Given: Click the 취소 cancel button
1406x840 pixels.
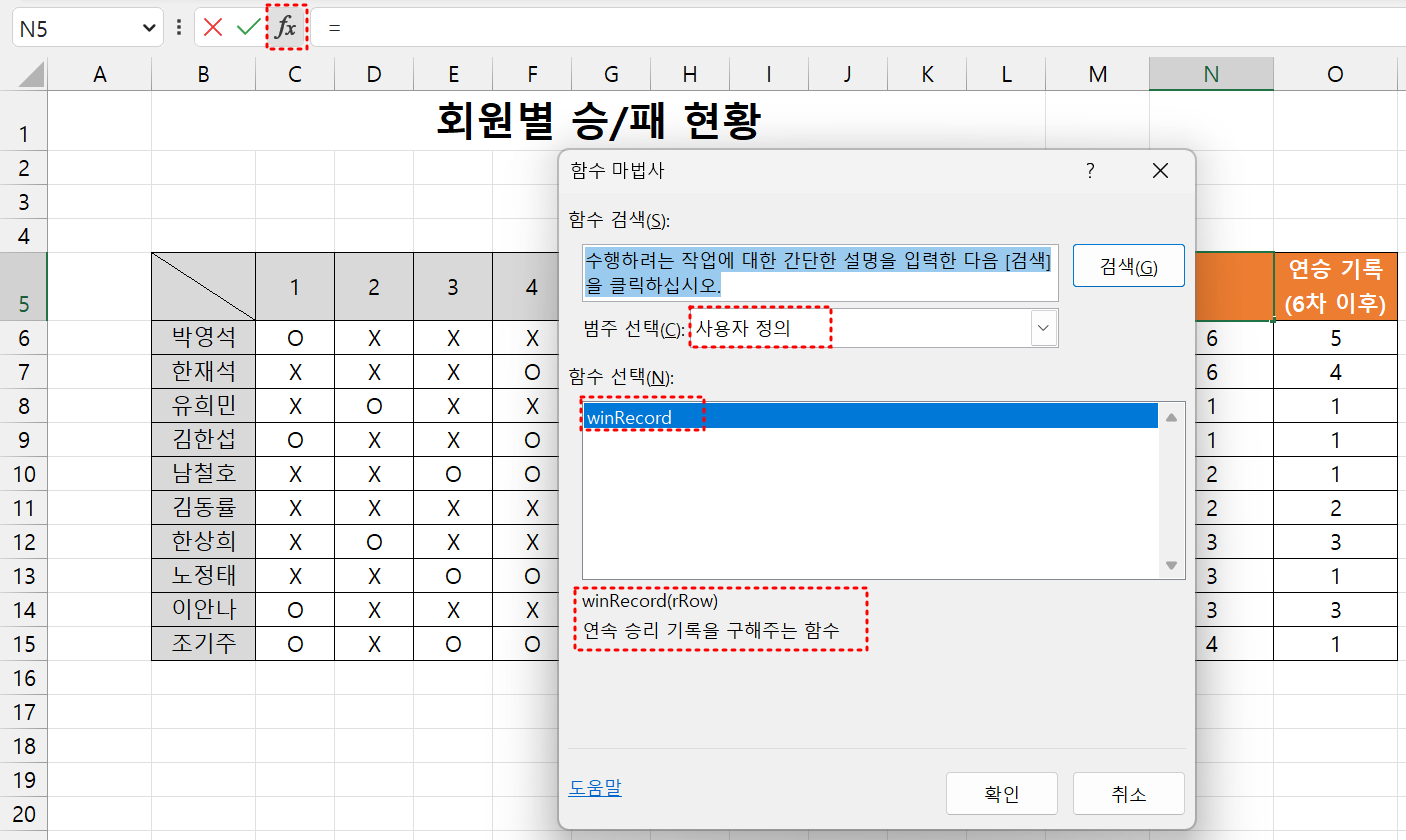Looking at the screenshot, I should [x=1128, y=794].
